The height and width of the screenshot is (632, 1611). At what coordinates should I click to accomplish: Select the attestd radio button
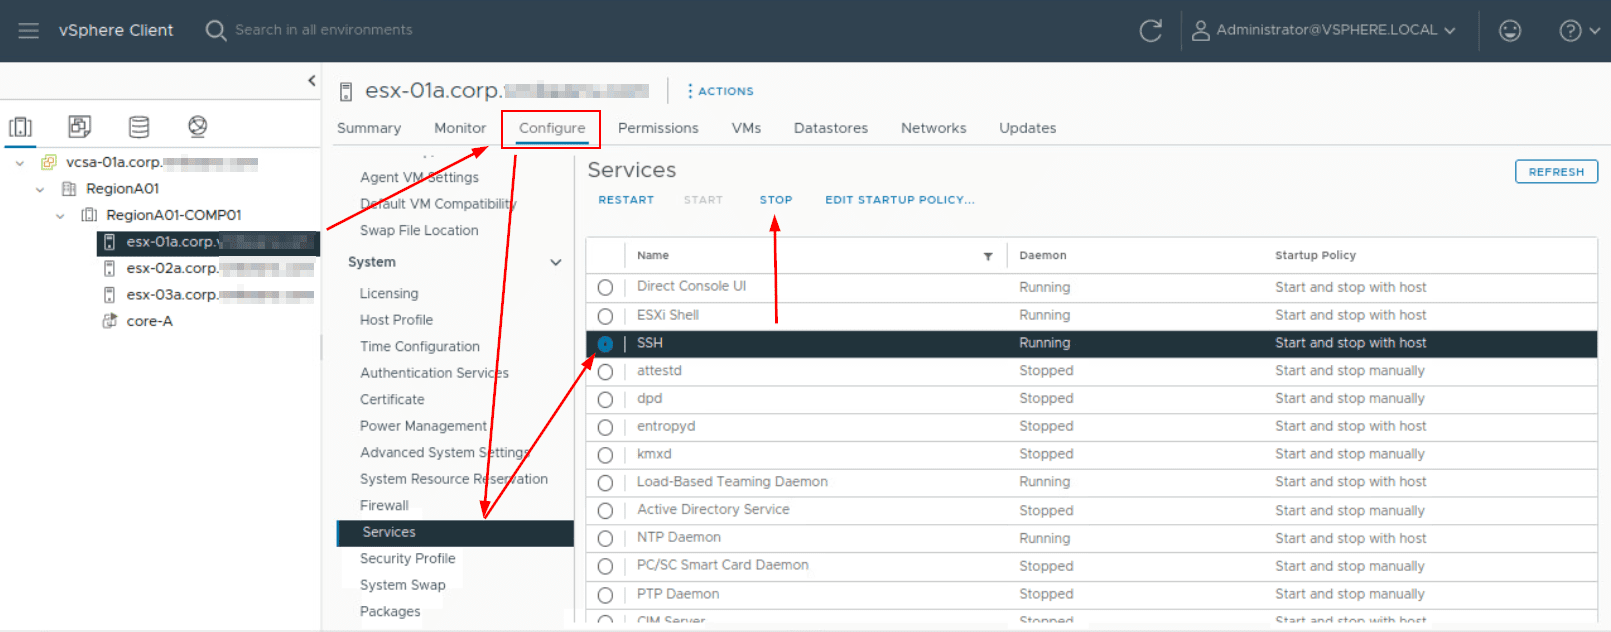click(605, 372)
